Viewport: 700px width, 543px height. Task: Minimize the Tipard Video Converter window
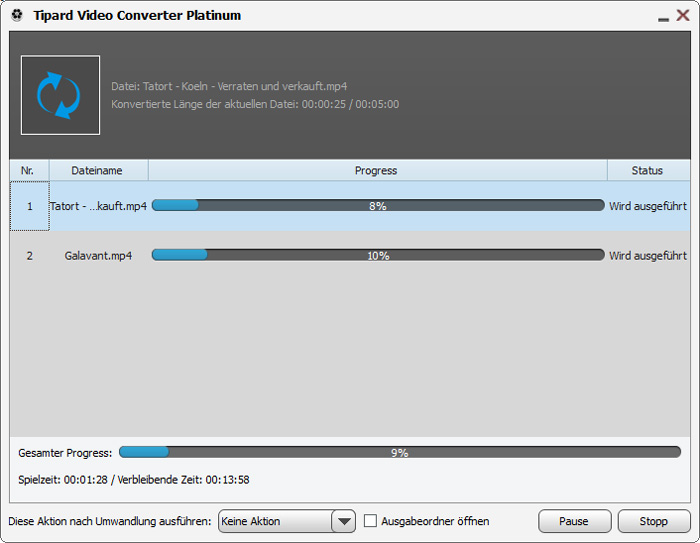[663, 19]
